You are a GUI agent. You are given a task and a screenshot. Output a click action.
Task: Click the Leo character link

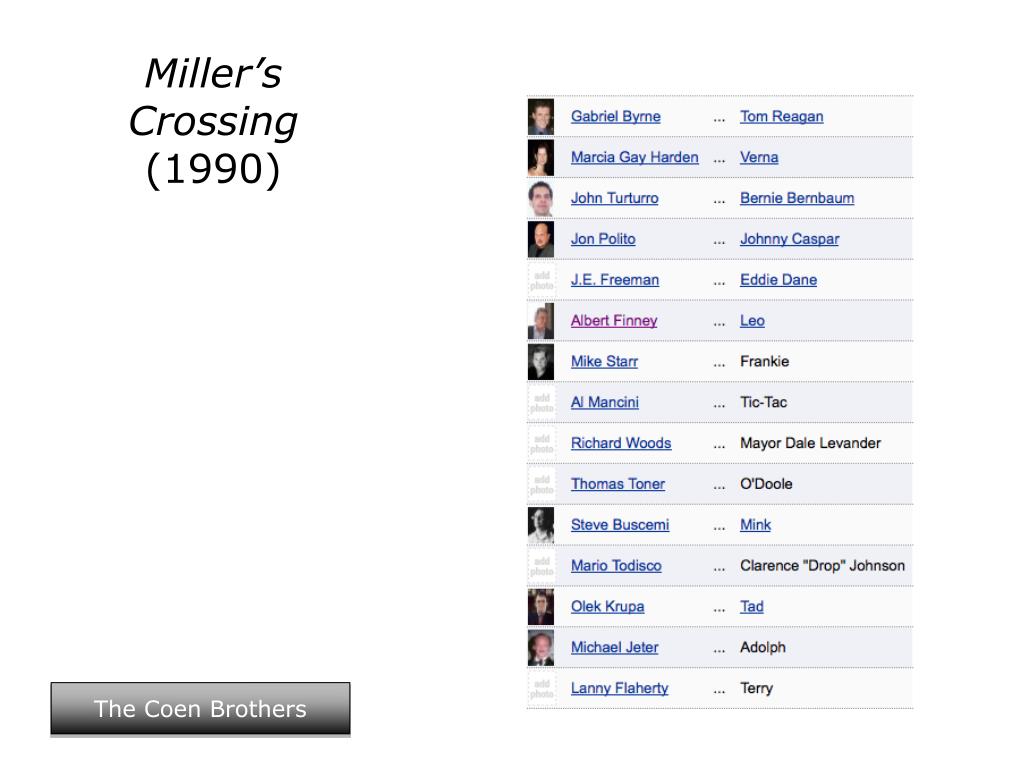click(752, 321)
